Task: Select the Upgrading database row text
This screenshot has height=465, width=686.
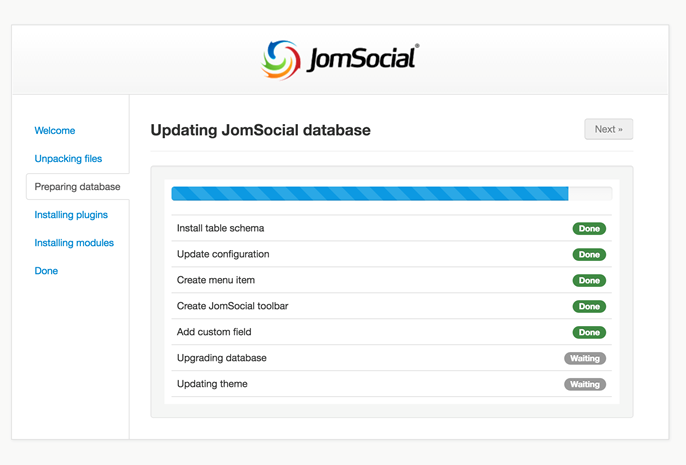Action: [221, 358]
